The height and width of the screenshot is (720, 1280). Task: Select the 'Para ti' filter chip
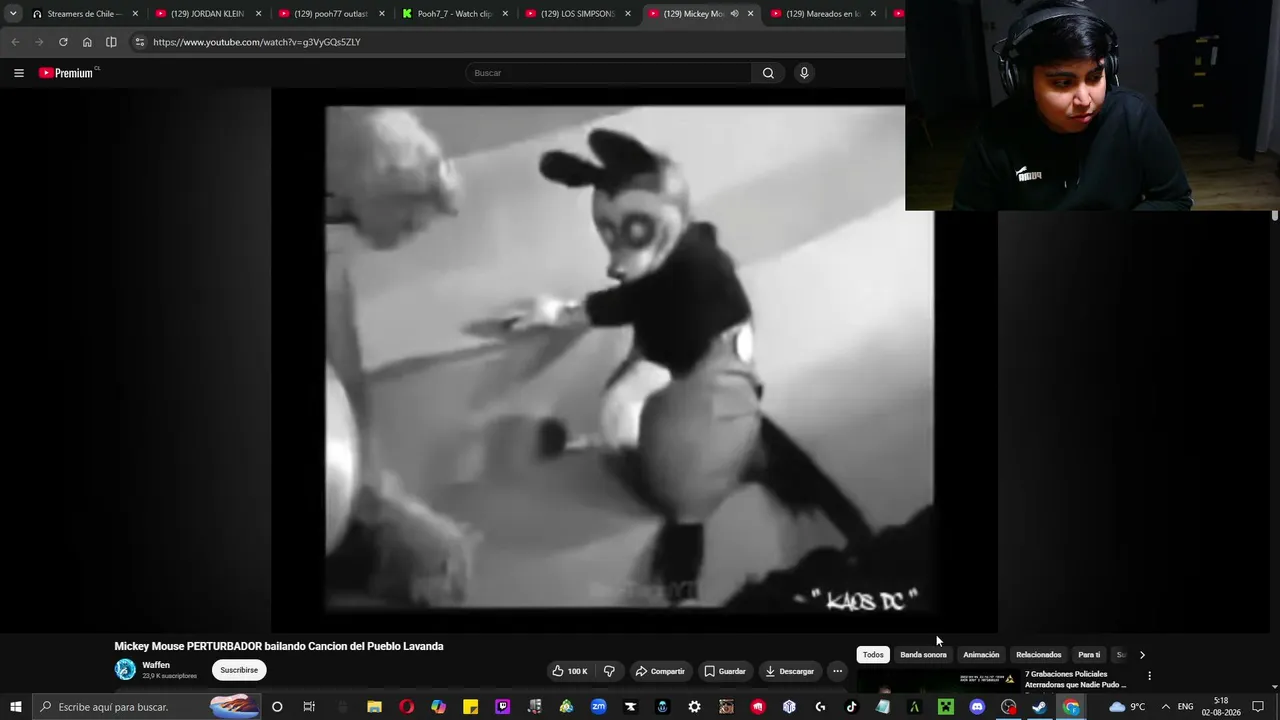(x=1089, y=655)
